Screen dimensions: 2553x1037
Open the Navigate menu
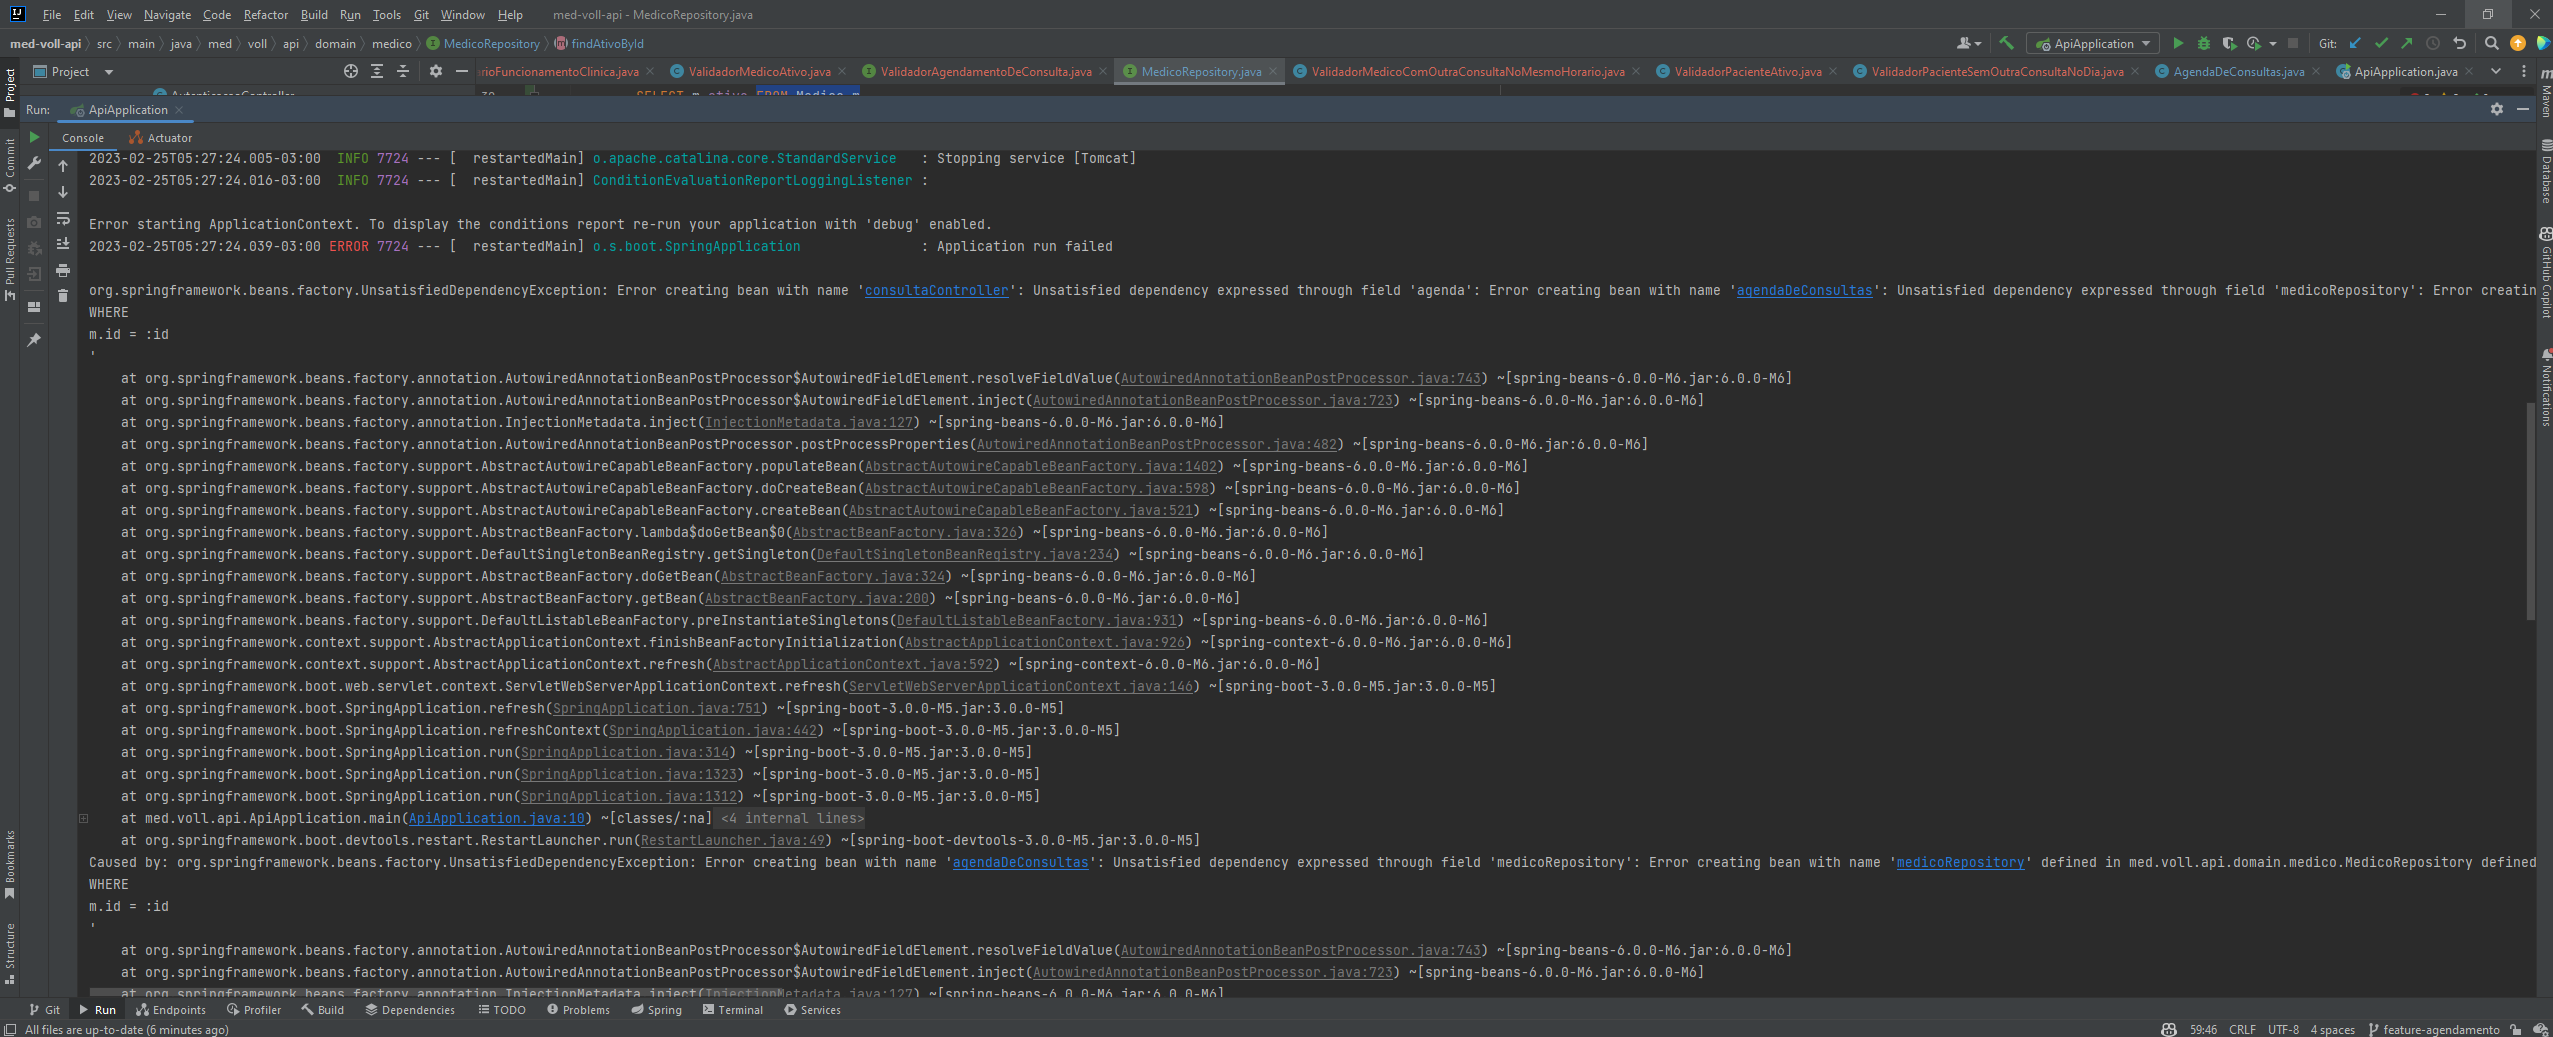pyautogui.click(x=167, y=15)
